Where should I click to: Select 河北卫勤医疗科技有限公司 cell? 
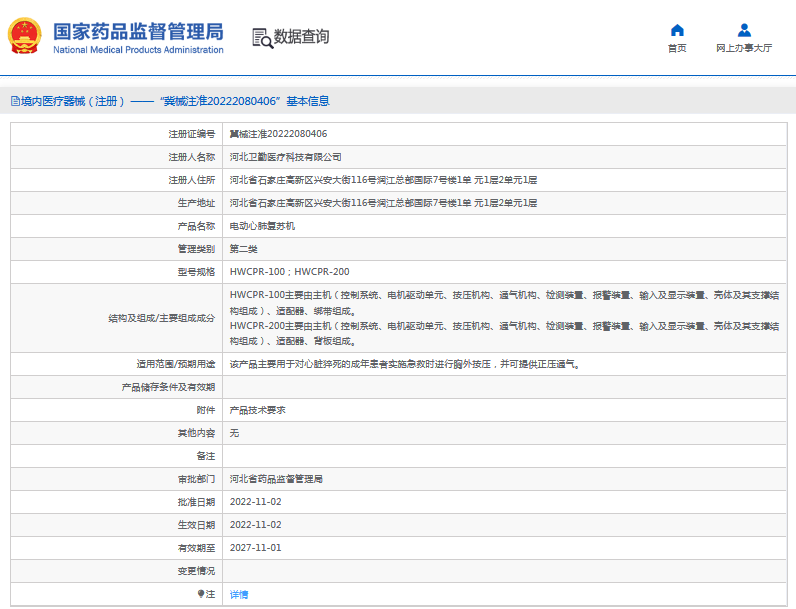(x=285, y=157)
